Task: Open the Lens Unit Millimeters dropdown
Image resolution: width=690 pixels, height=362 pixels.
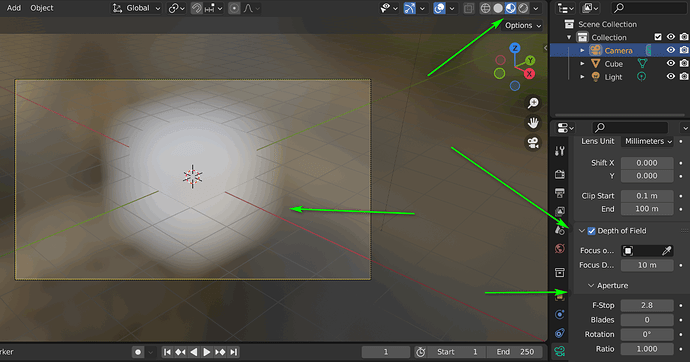Action: [x=647, y=141]
